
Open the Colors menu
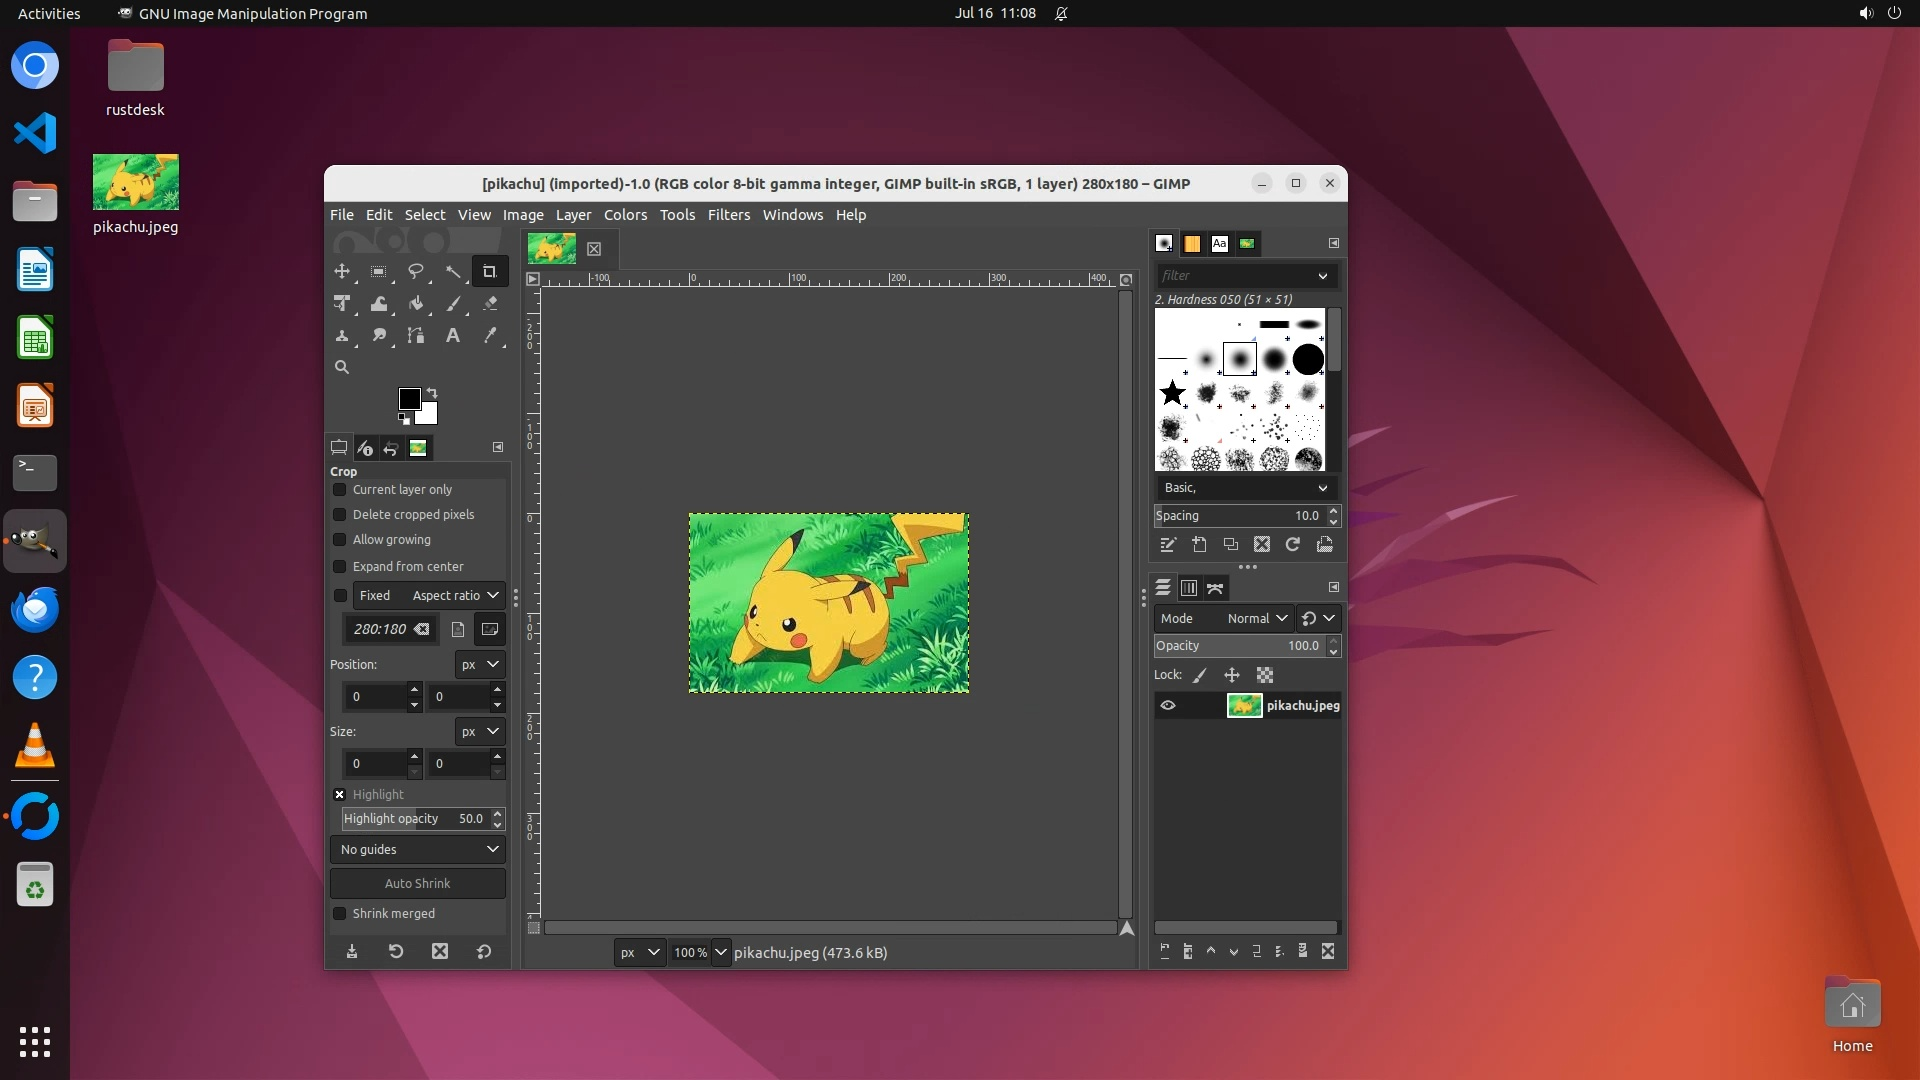(625, 215)
